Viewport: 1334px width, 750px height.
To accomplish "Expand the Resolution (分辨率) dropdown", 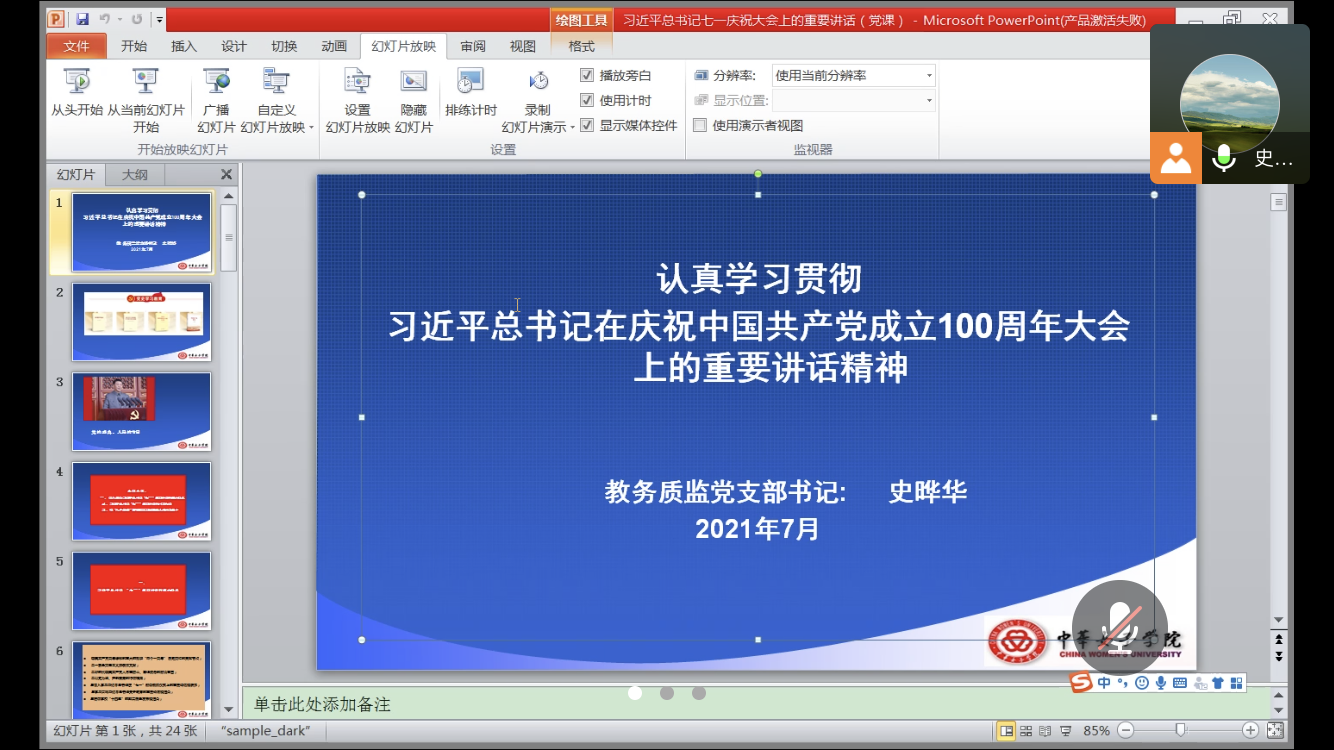I will 928,75.
